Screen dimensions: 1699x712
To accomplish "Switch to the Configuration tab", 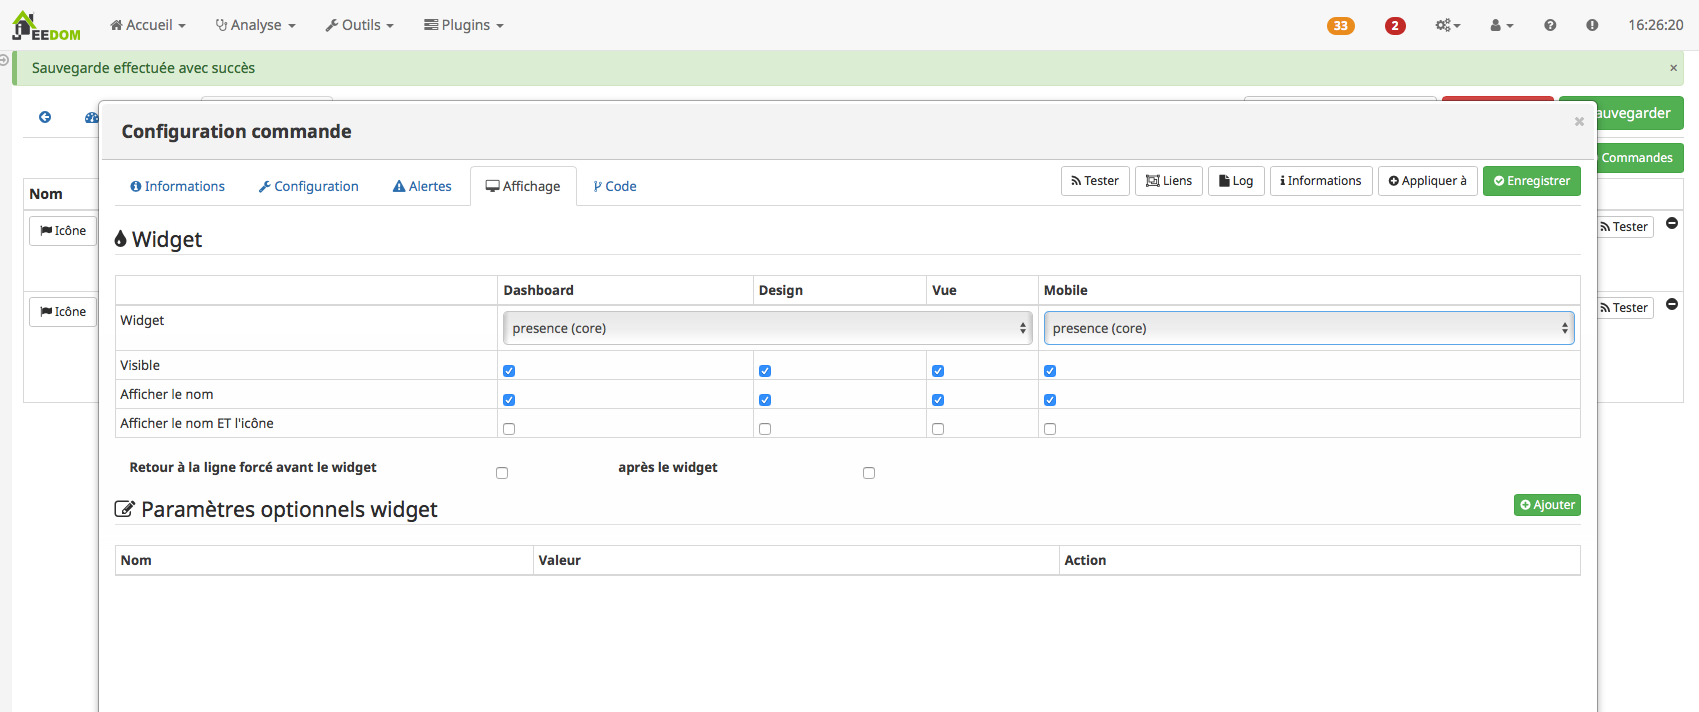I will pyautogui.click(x=308, y=186).
